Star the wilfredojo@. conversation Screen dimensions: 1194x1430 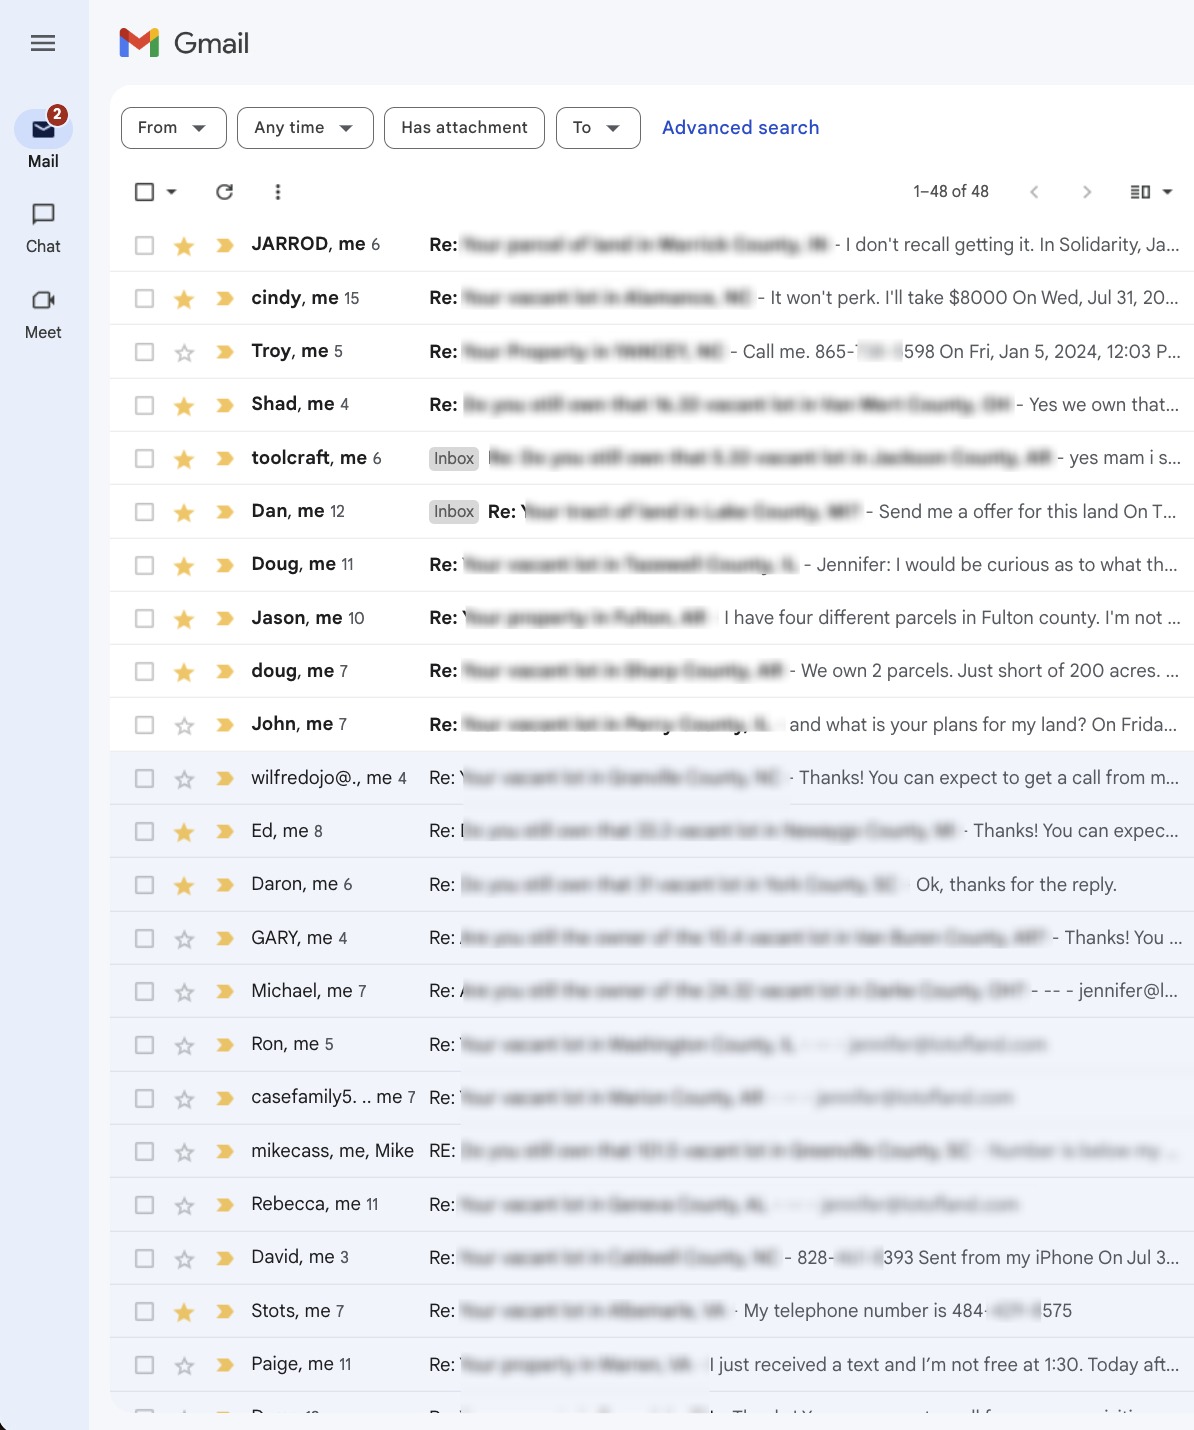[184, 778]
